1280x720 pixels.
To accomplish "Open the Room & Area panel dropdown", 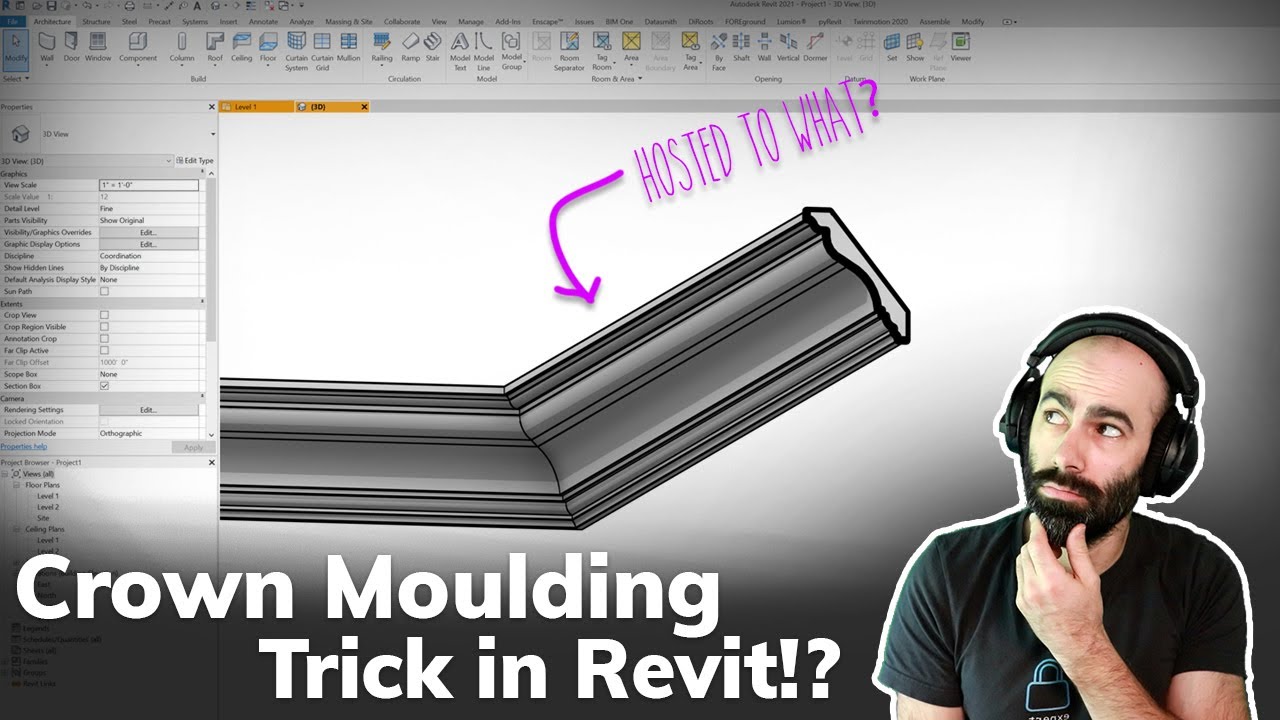I will coord(639,79).
